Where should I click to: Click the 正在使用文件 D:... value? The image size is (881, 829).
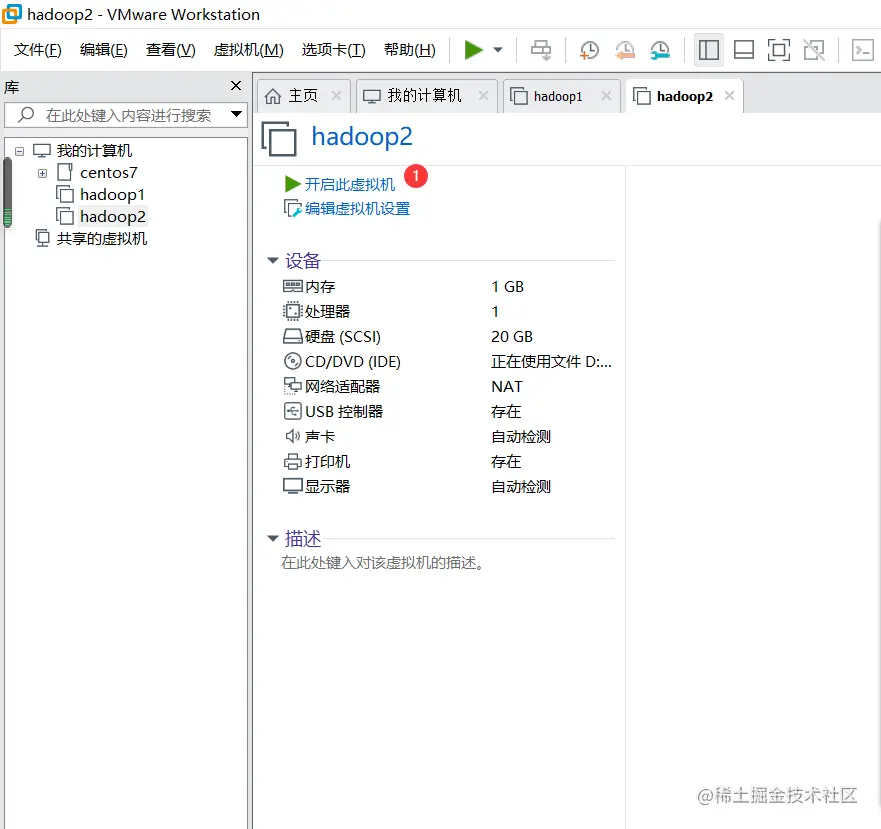(x=551, y=361)
